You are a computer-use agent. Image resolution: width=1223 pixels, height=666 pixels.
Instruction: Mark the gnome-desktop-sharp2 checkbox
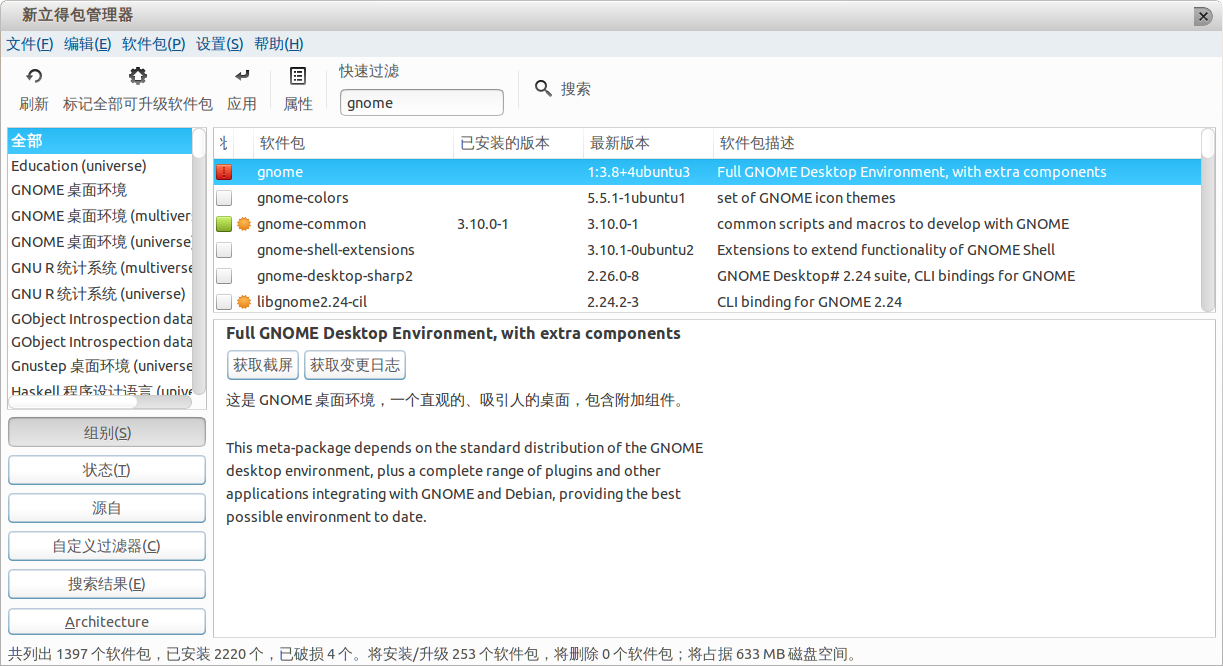[224, 276]
